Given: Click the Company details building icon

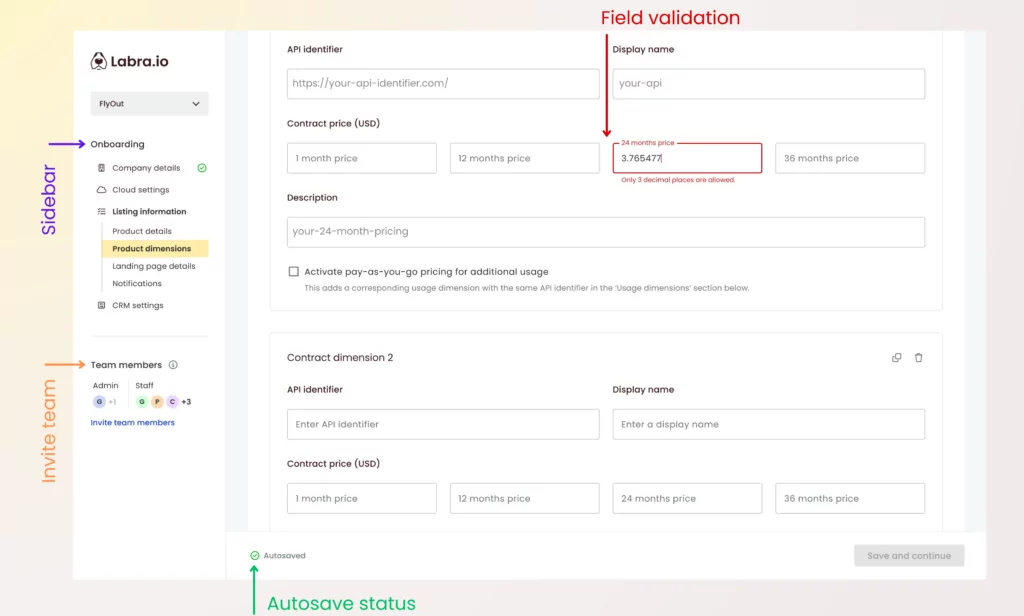Looking at the screenshot, I should [x=101, y=168].
